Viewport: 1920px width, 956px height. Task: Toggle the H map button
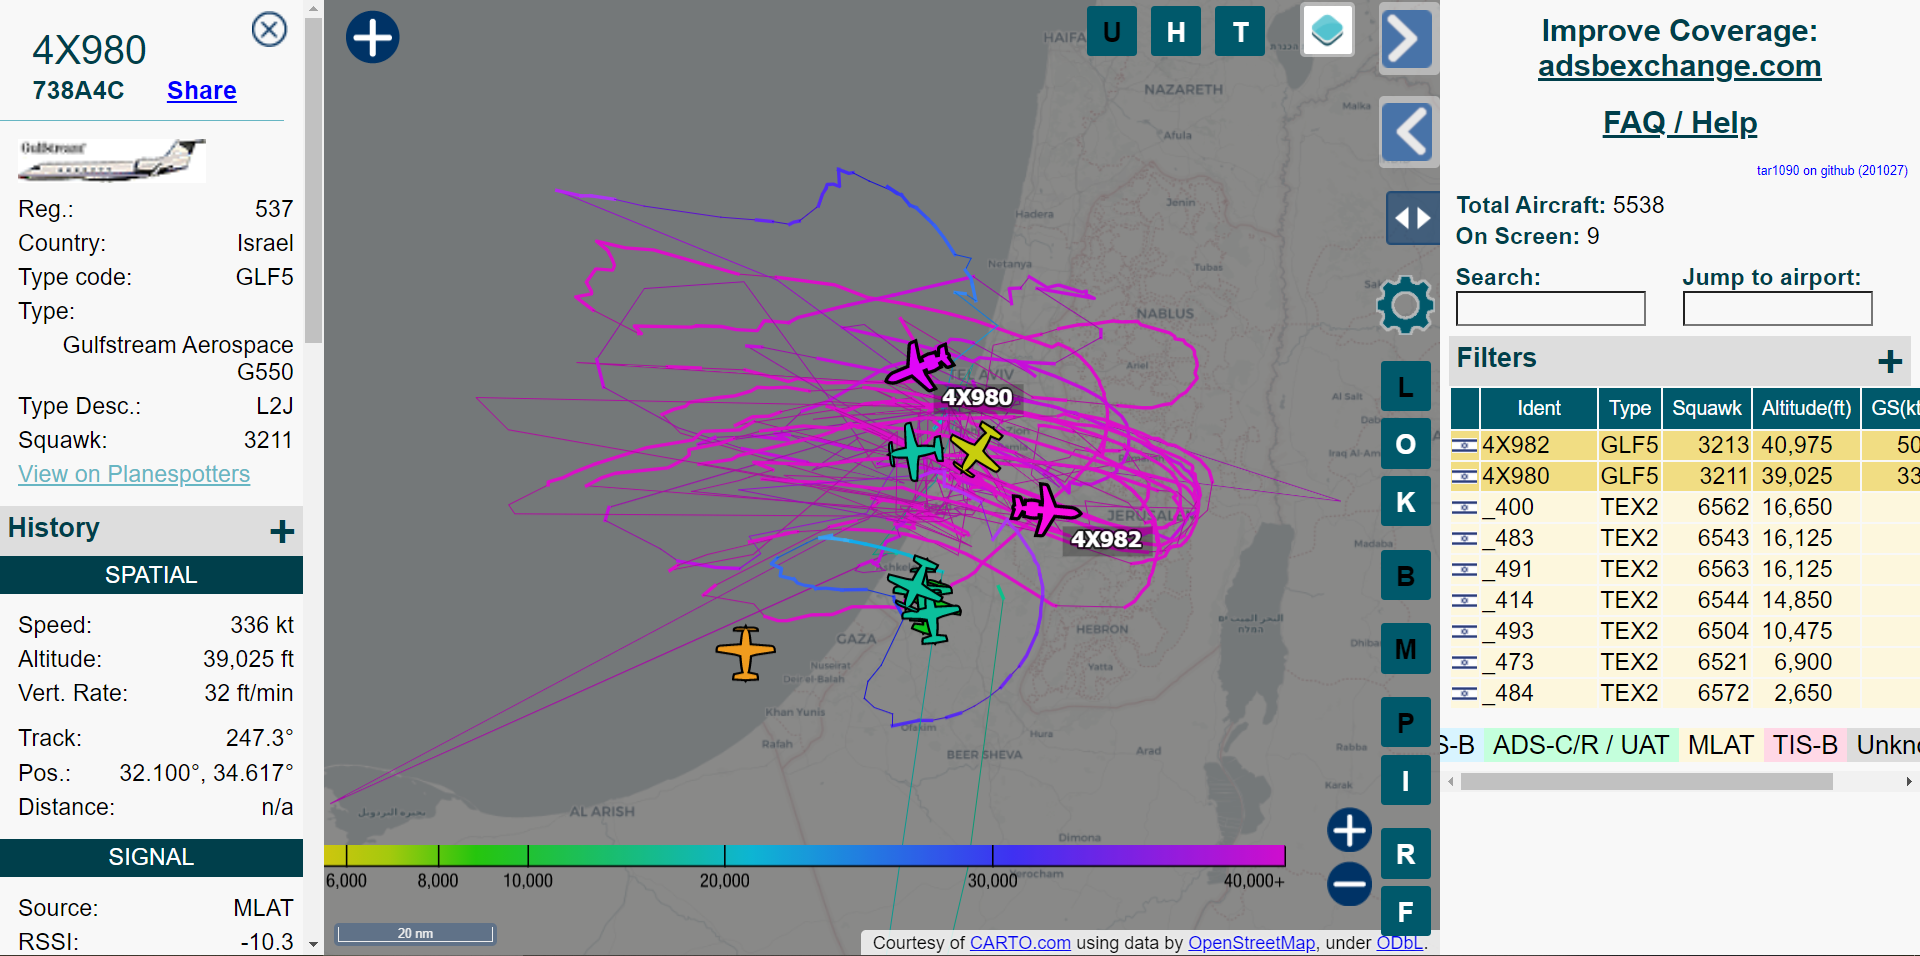pyautogui.click(x=1176, y=32)
